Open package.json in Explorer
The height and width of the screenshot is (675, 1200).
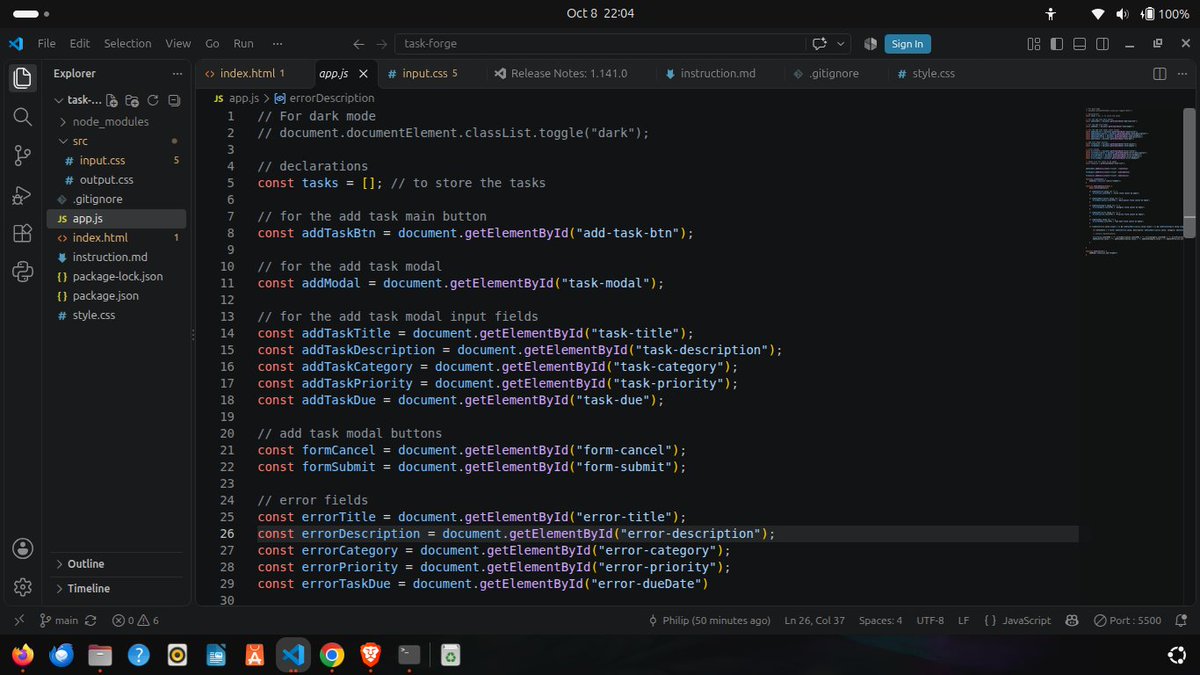coord(105,296)
